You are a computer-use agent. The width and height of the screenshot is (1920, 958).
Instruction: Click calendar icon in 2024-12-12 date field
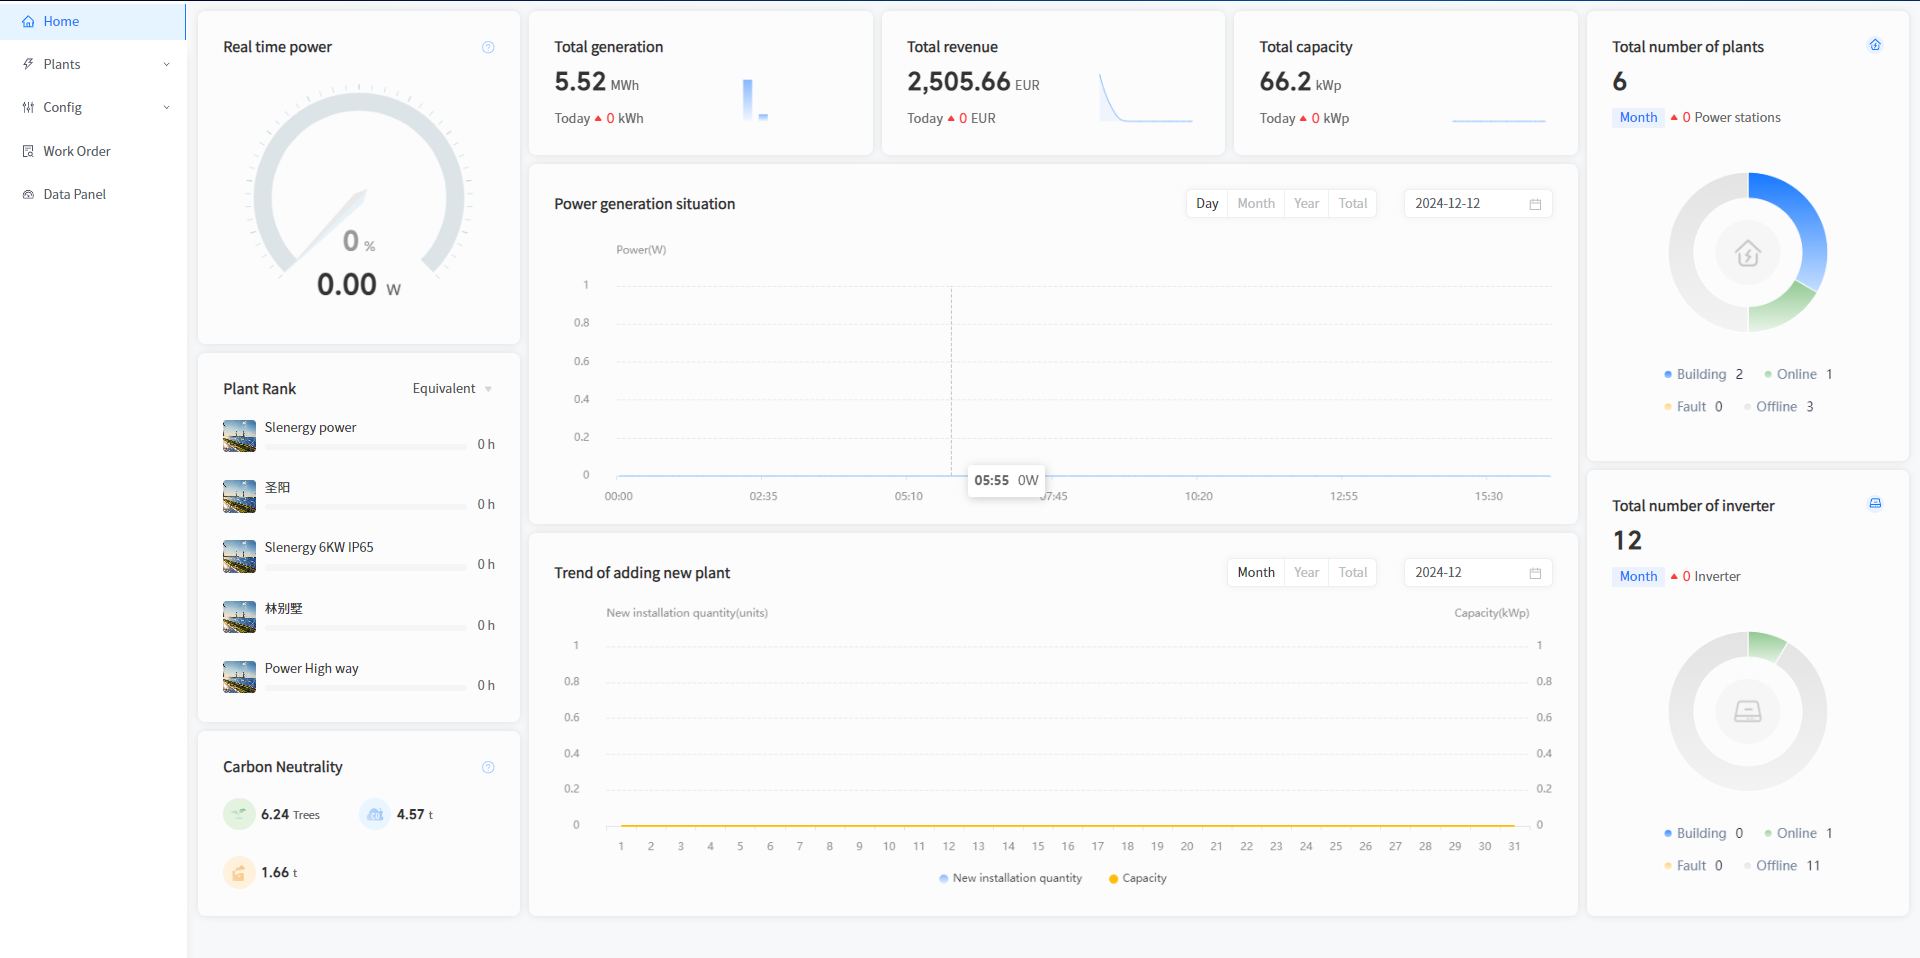pos(1535,204)
